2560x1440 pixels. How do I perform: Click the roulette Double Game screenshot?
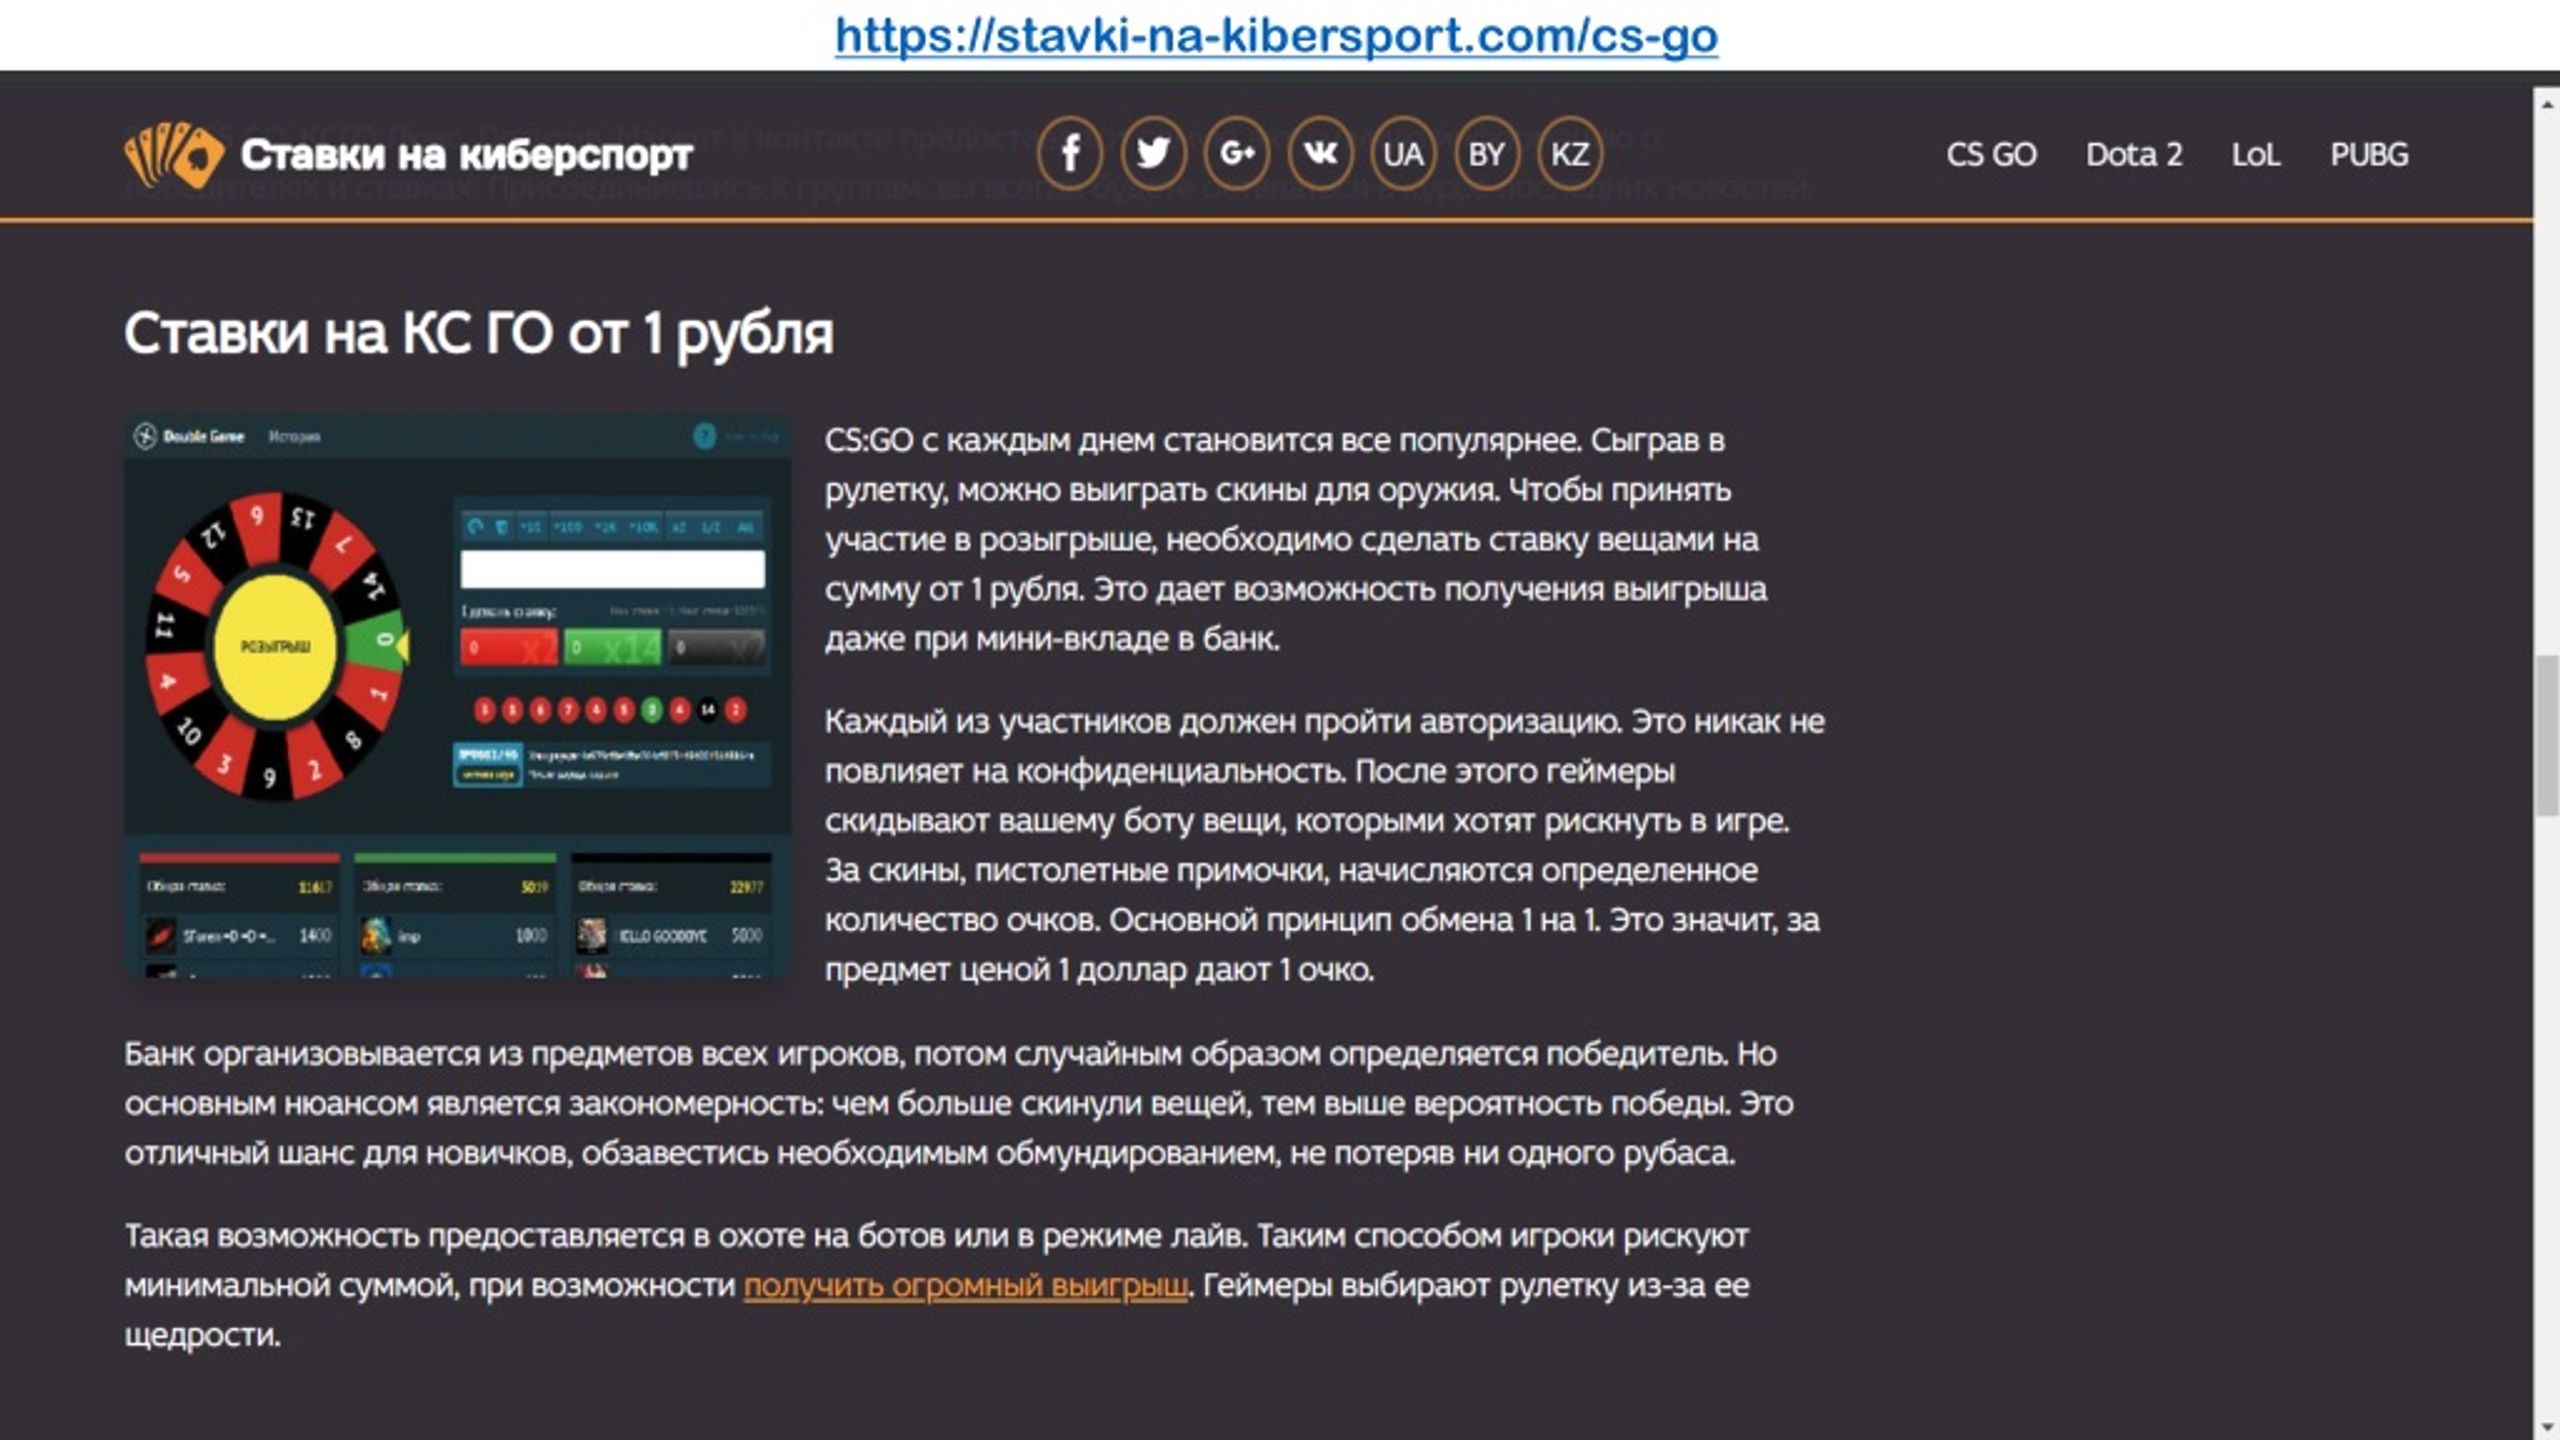click(458, 697)
